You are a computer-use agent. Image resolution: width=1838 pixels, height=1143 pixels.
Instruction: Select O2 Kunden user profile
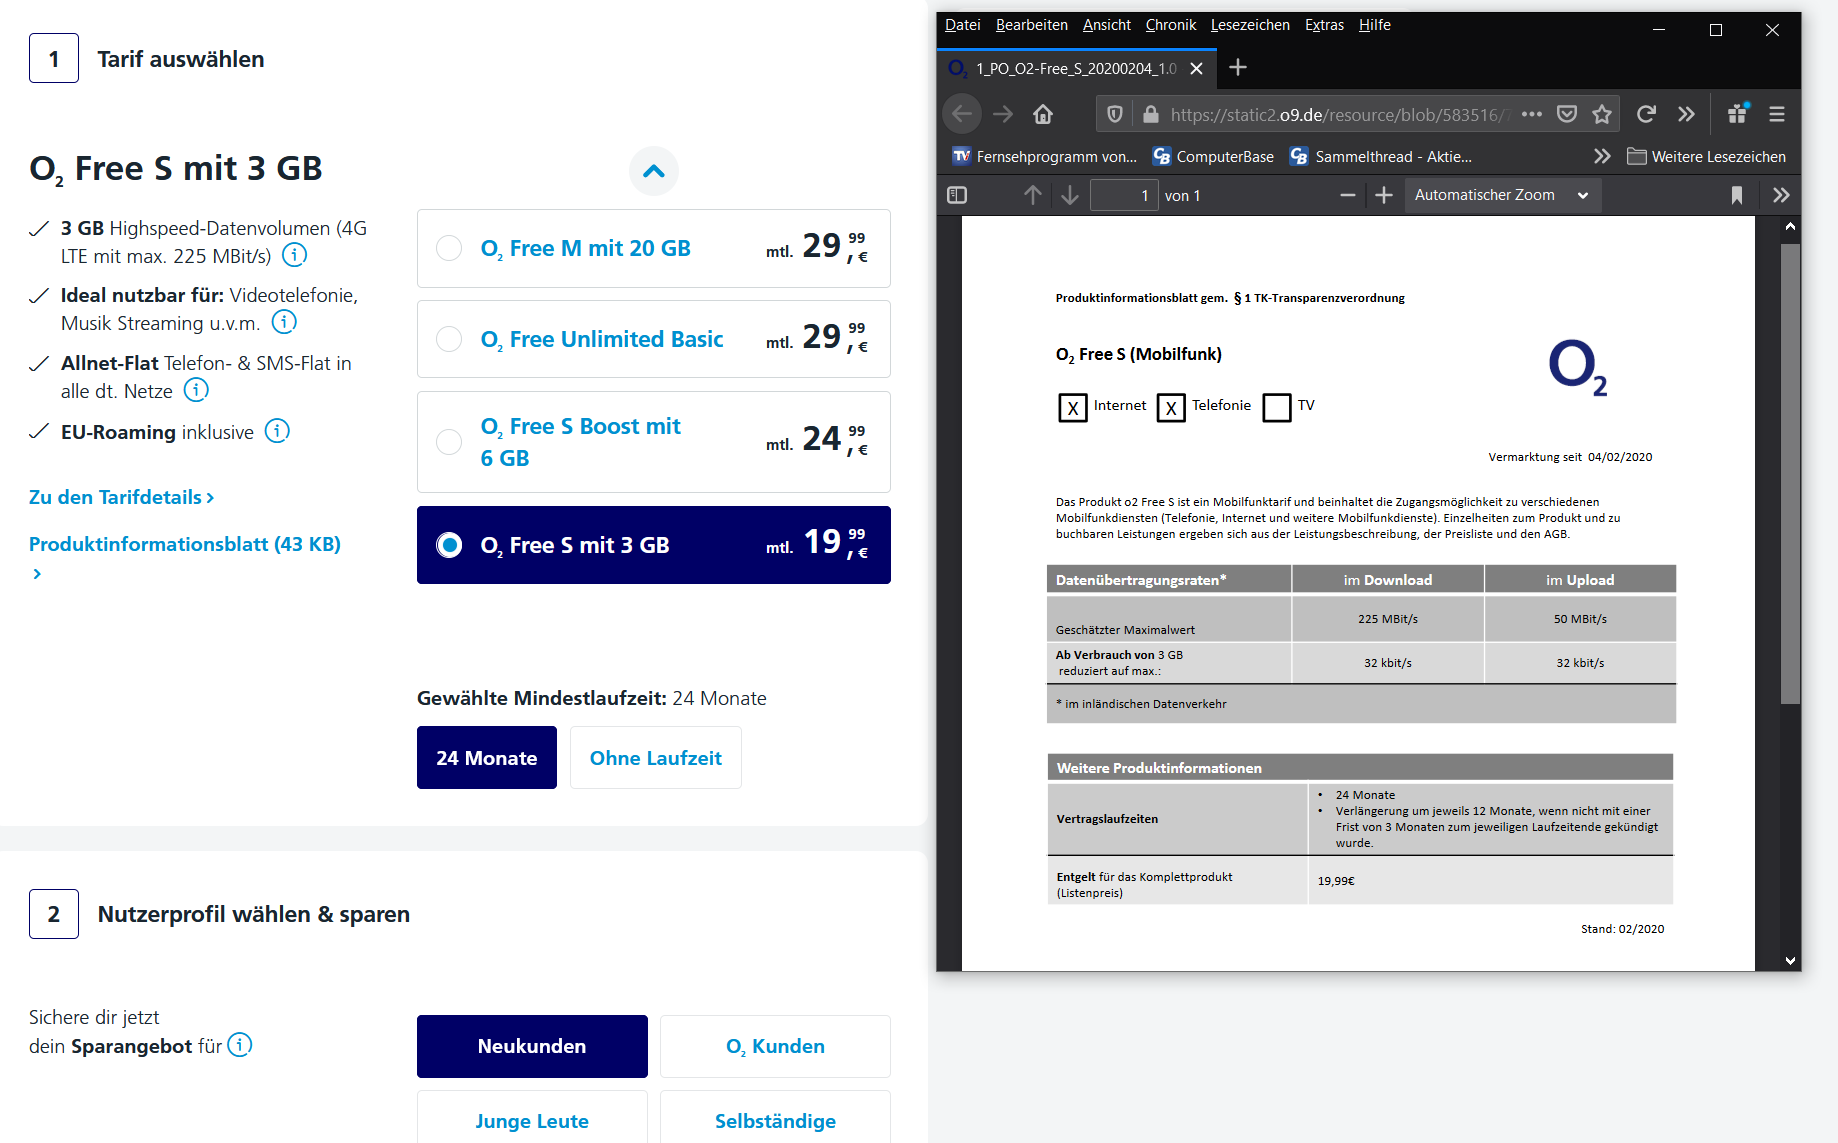(775, 1046)
